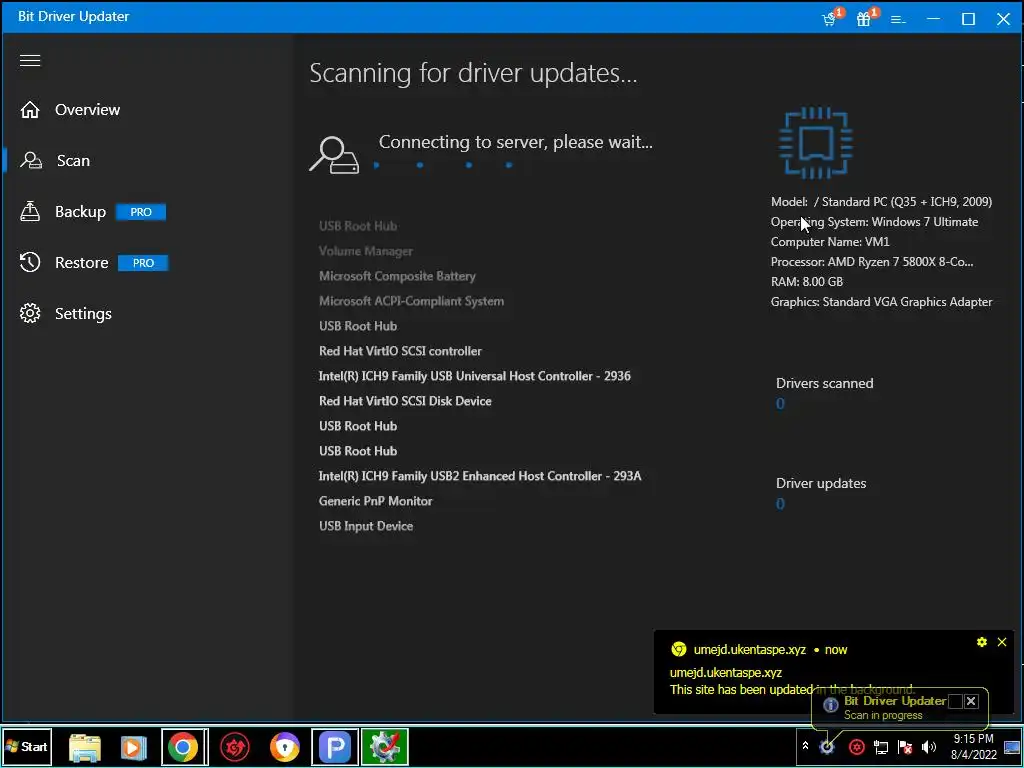Select 'Volume Manager' in device list
1024x768 pixels.
[366, 251]
